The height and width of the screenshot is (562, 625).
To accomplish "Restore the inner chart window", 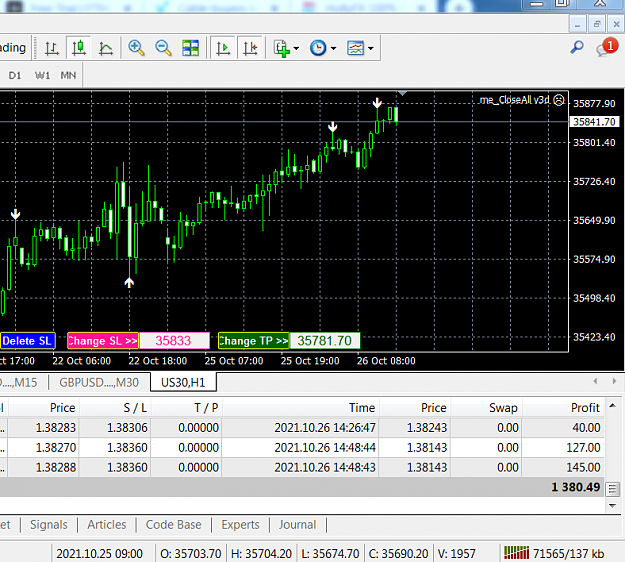I will (597, 25).
